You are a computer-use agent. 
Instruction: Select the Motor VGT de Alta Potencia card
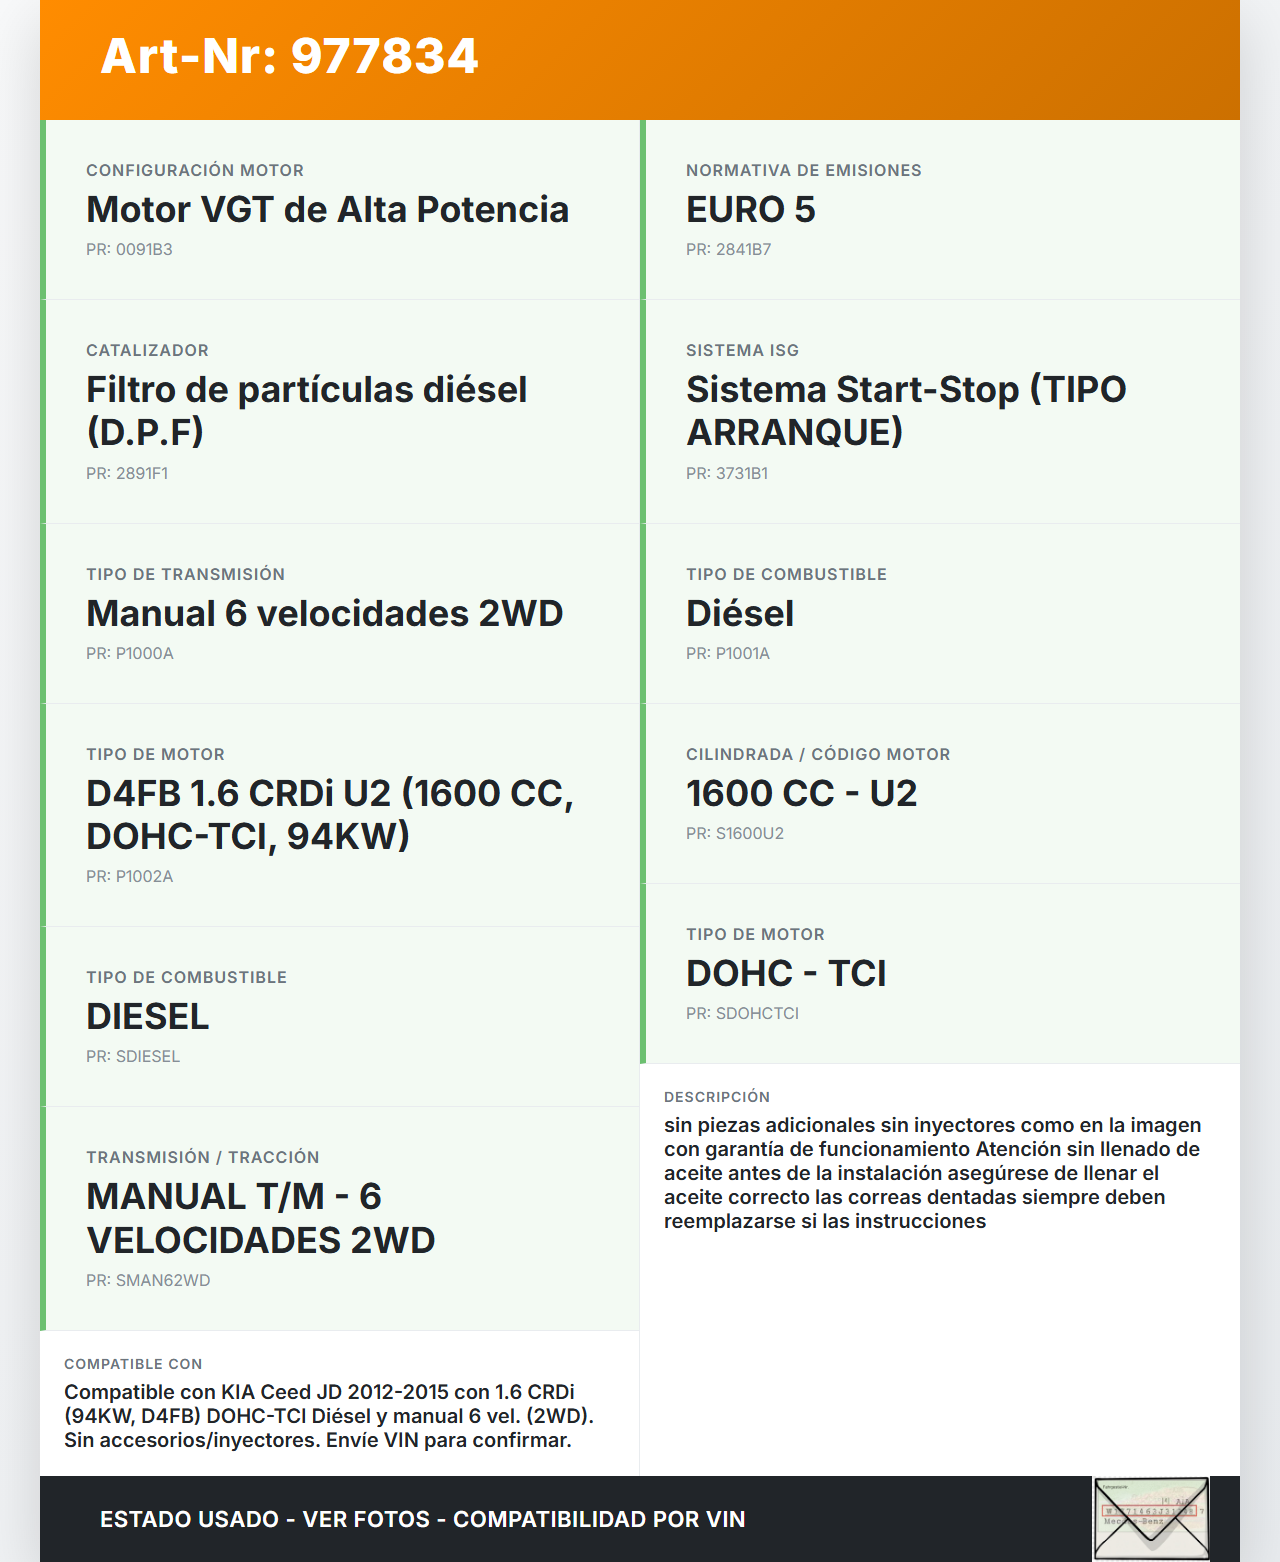340,209
